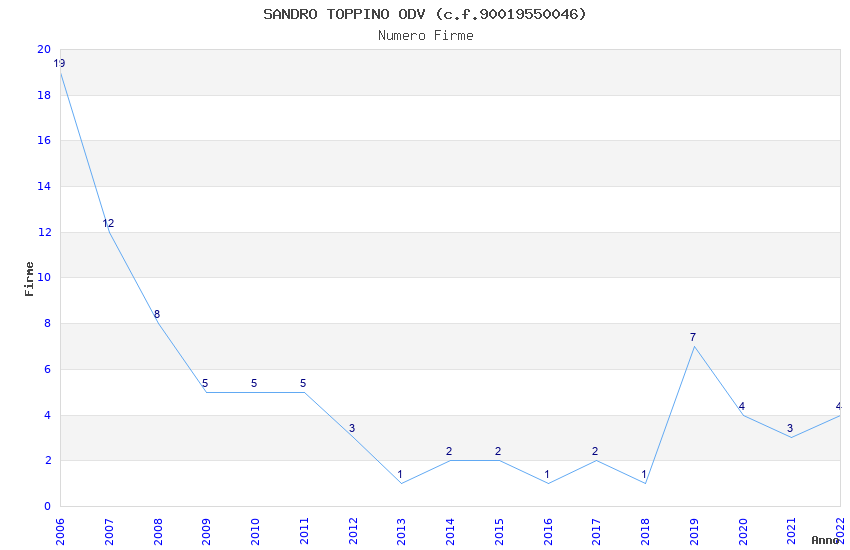The height and width of the screenshot is (550, 850).
Task: Select the year 2012 axis label
Action: tap(352, 531)
